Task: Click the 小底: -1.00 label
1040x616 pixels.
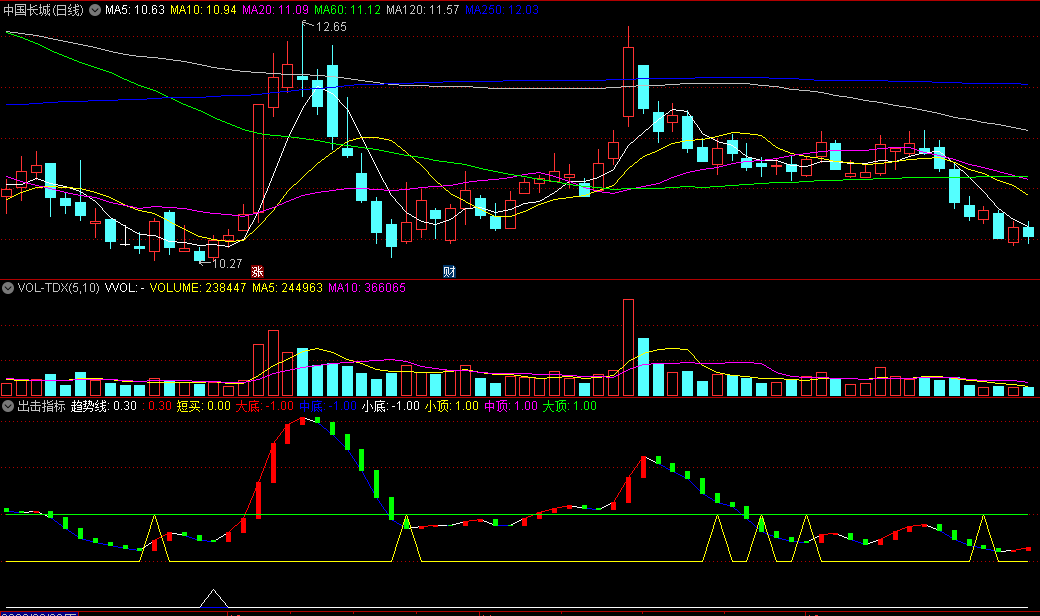Action: [391, 406]
